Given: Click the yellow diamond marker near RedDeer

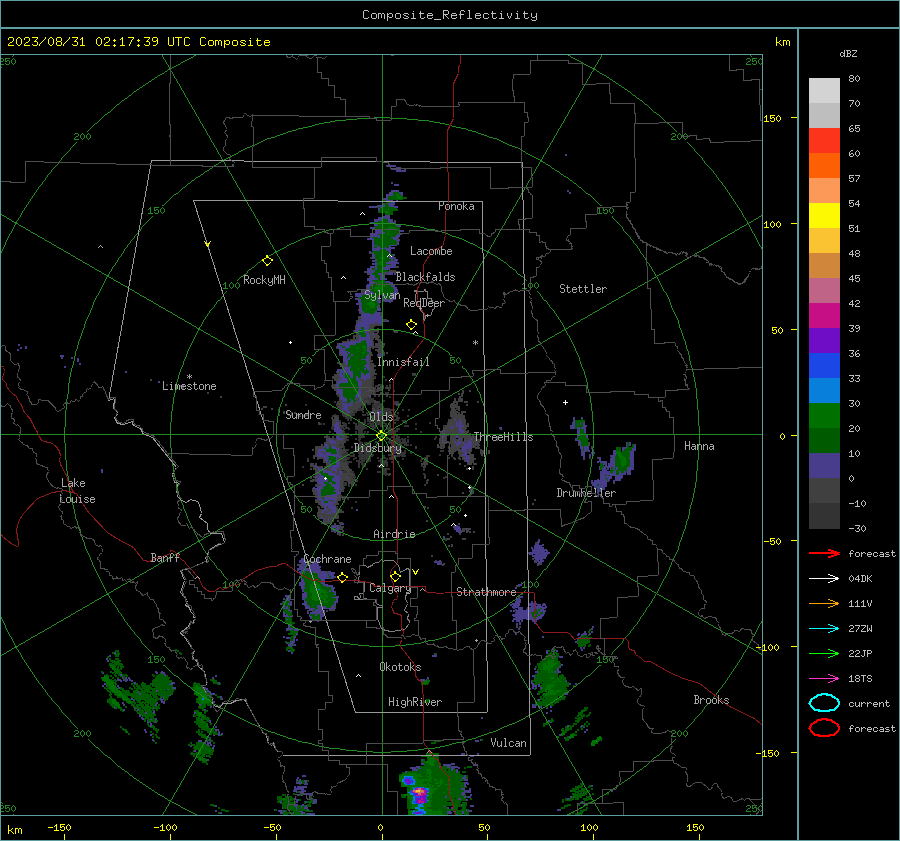Looking at the screenshot, I should pyautogui.click(x=411, y=325).
